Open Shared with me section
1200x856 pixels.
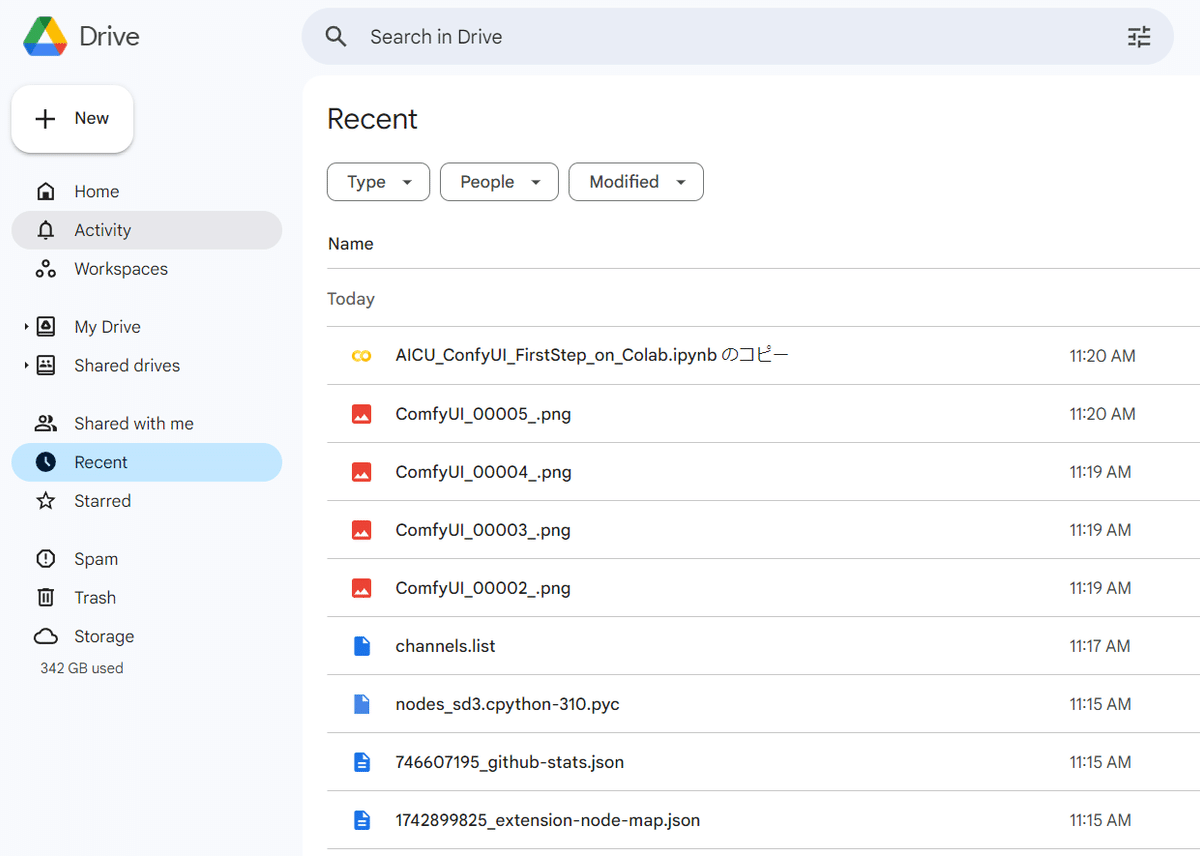147,423
